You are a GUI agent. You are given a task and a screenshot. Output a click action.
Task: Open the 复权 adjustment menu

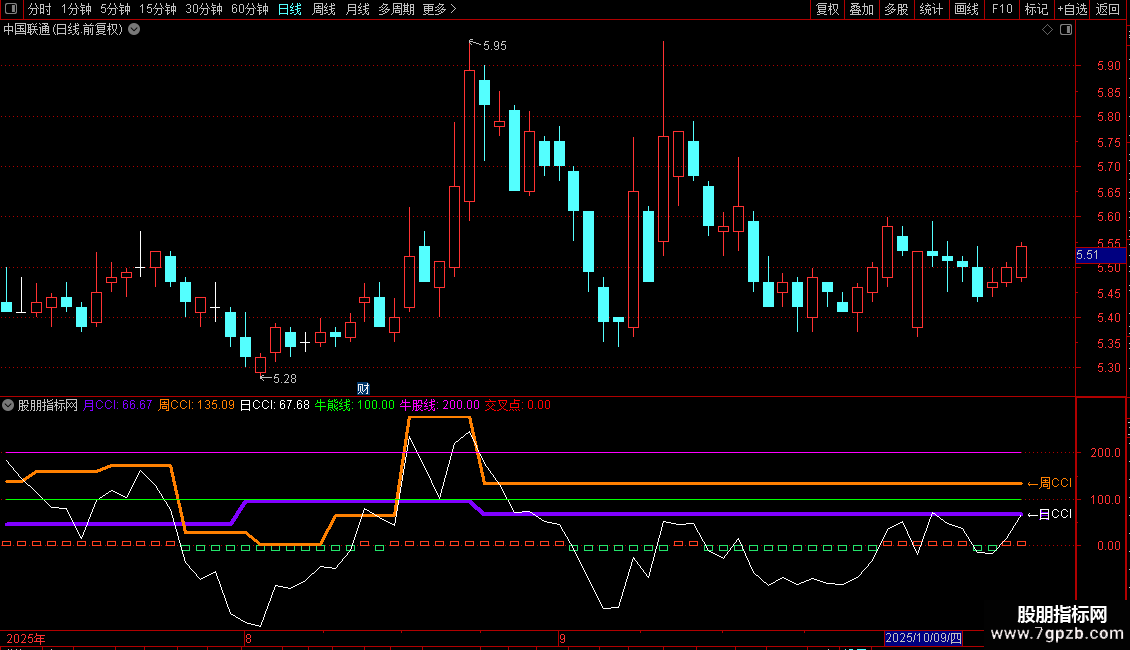pyautogui.click(x=827, y=9)
